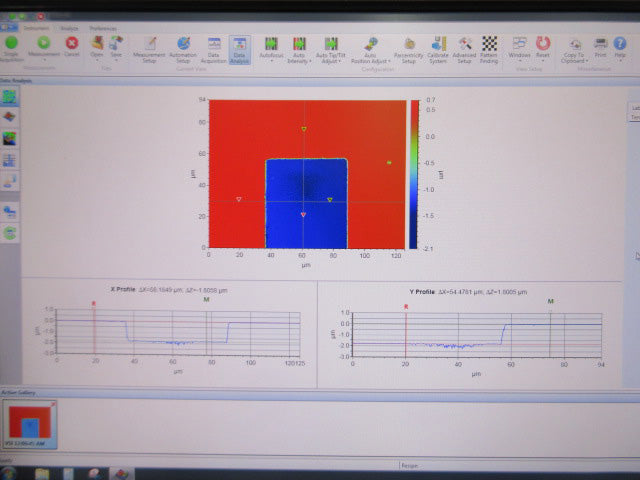Image resolution: width=640 pixels, height=480 pixels.
Task: Open Parcentricity Setup
Action: 408,46
